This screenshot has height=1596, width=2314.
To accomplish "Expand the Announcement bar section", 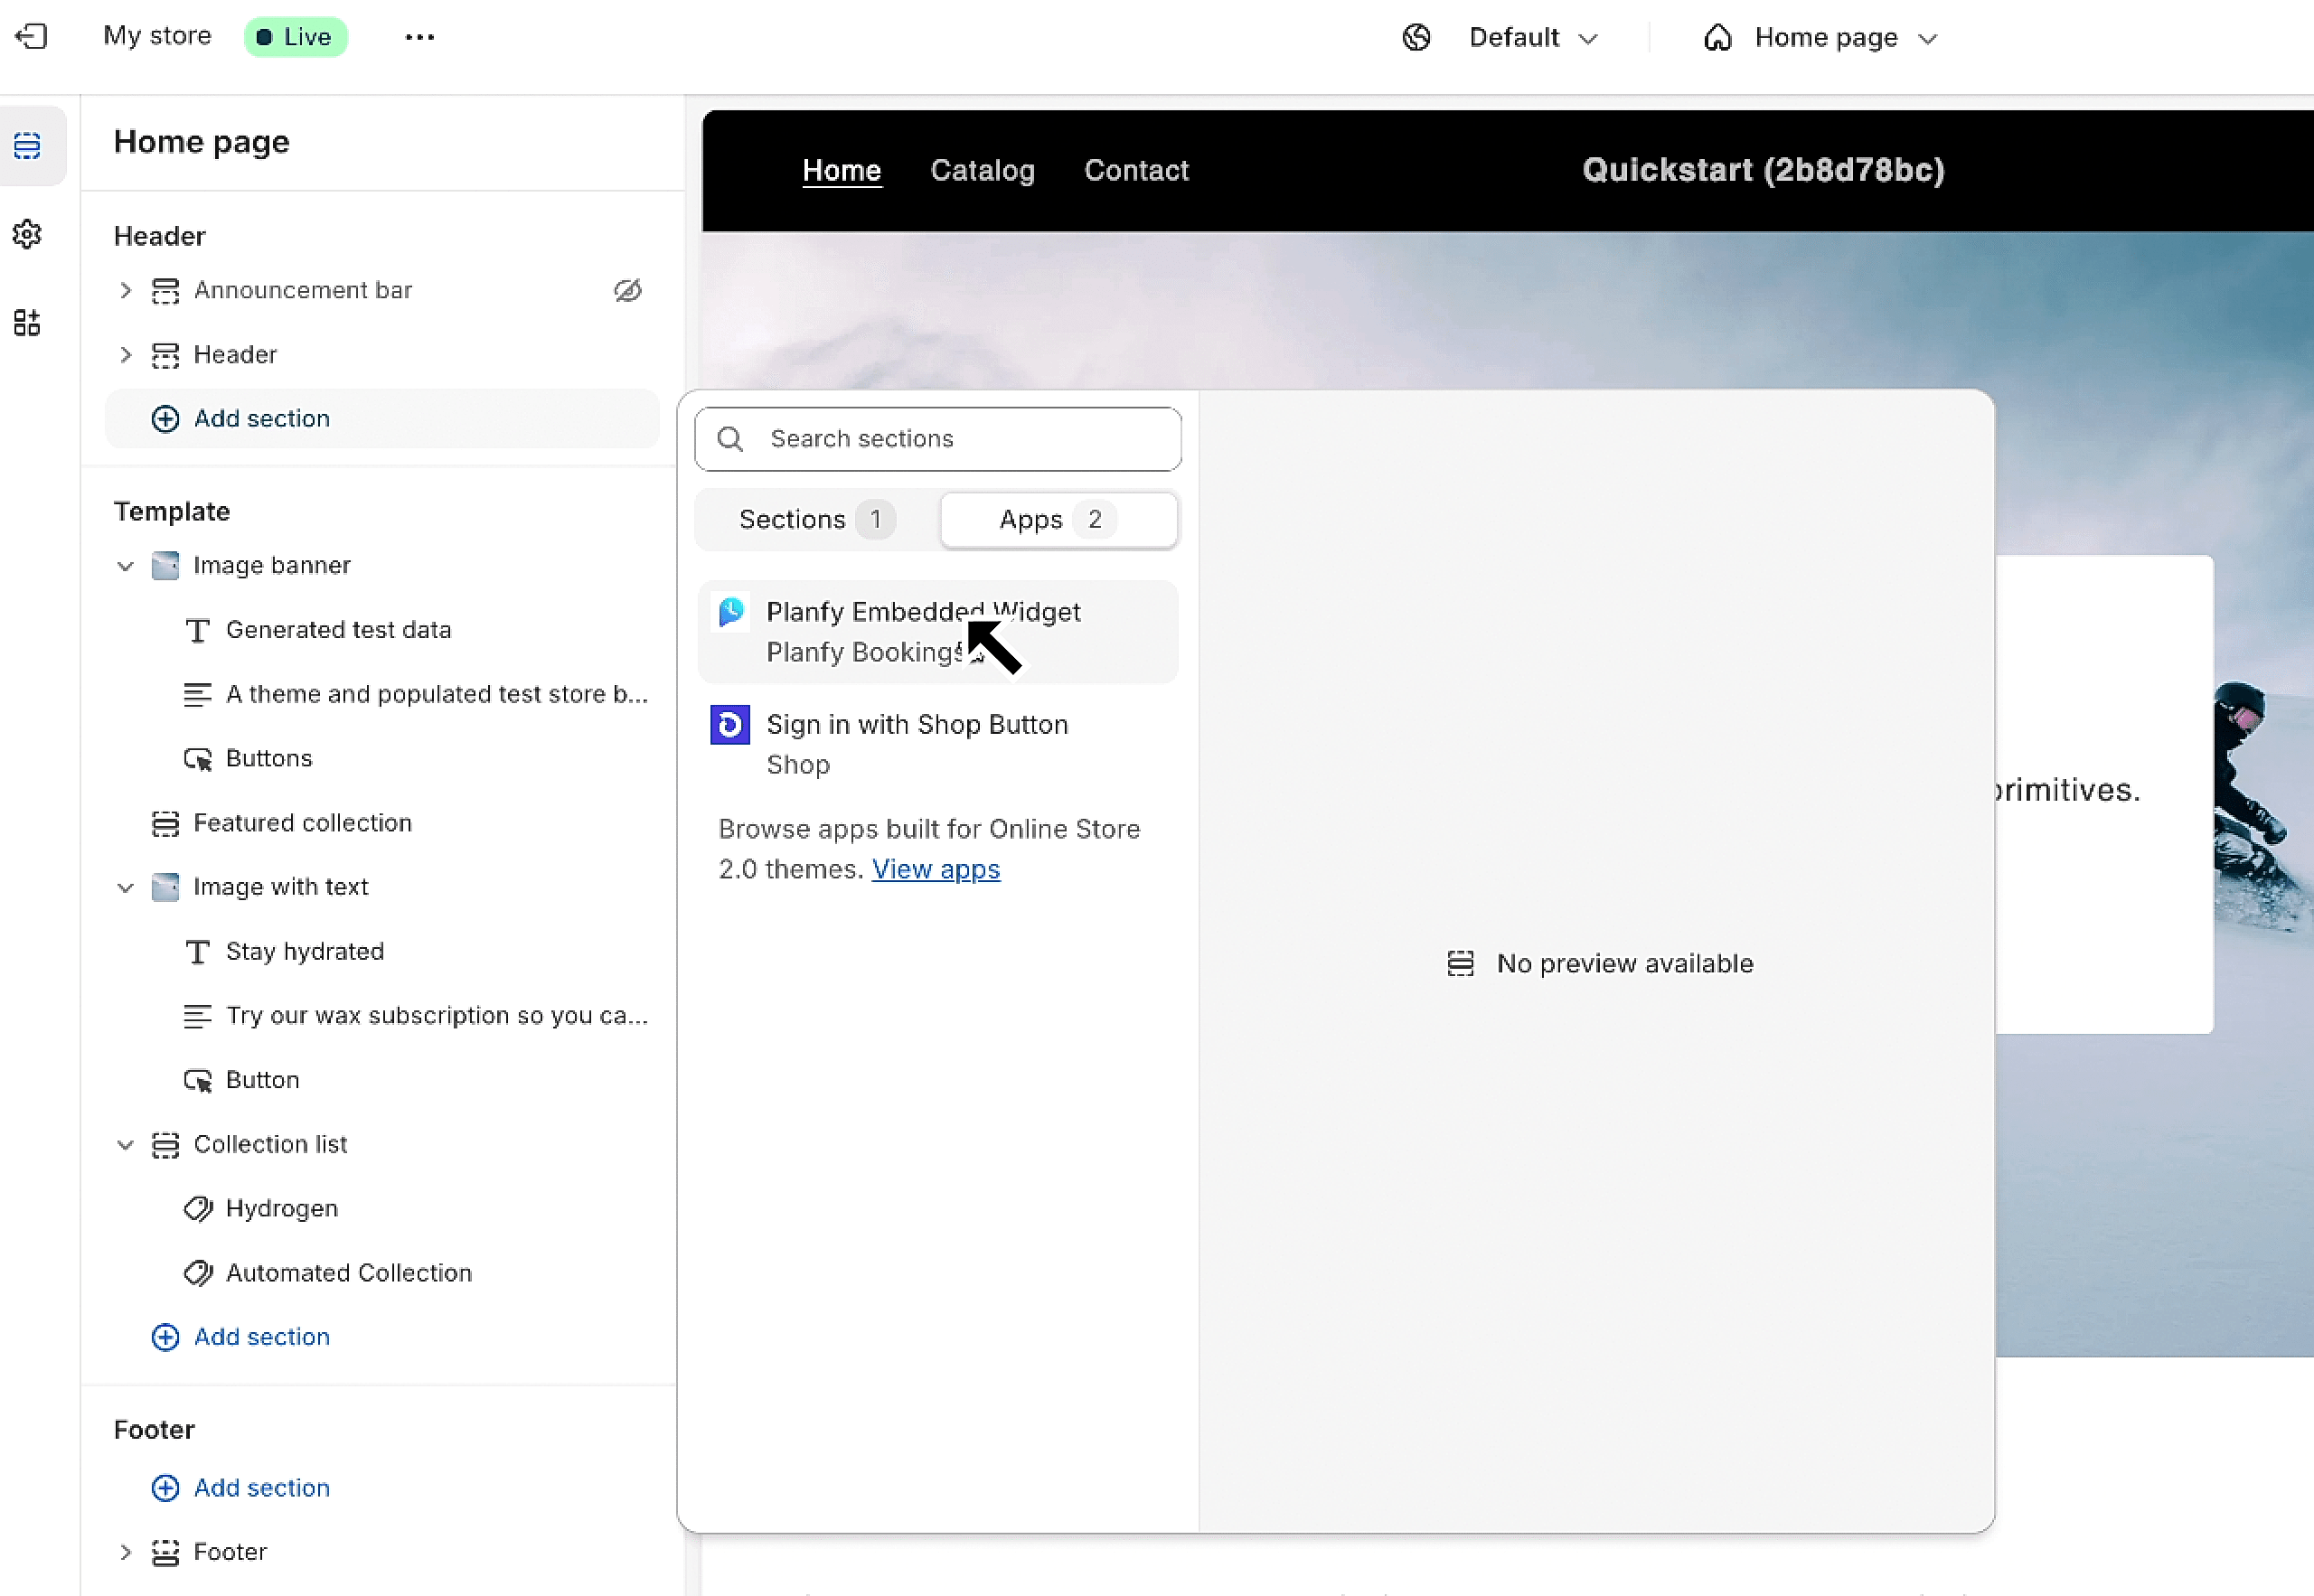I will [125, 290].
